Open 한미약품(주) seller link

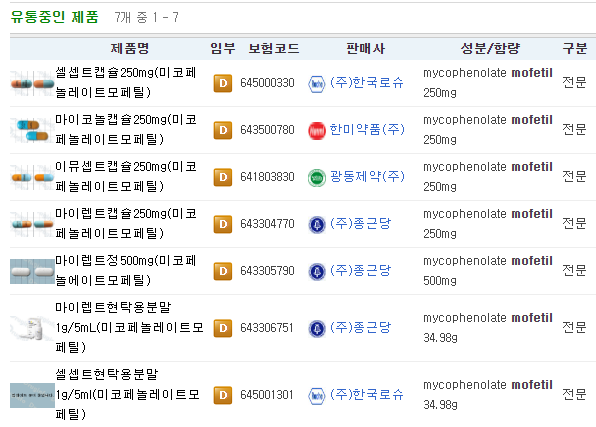(367, 130)
